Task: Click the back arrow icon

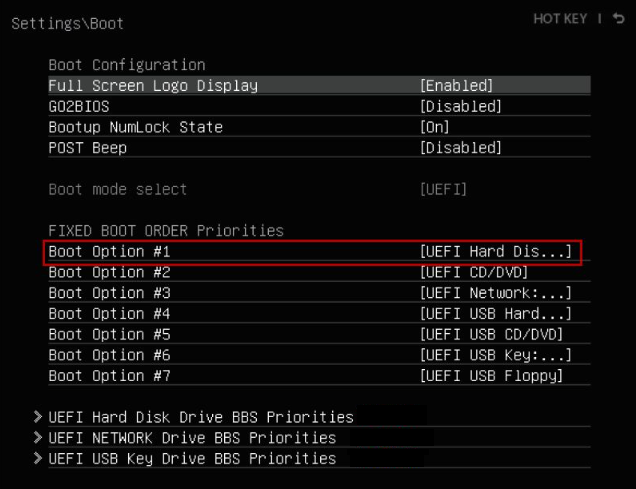Action: (618, 19)
